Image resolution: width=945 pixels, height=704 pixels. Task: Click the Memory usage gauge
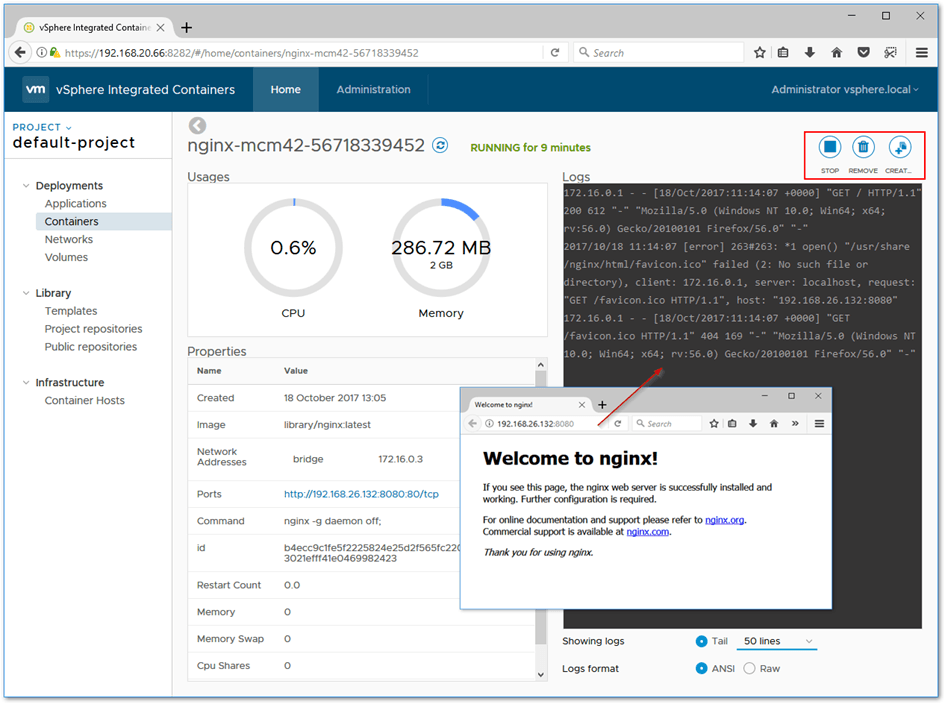pyautogui.click(x=441, y=248)
